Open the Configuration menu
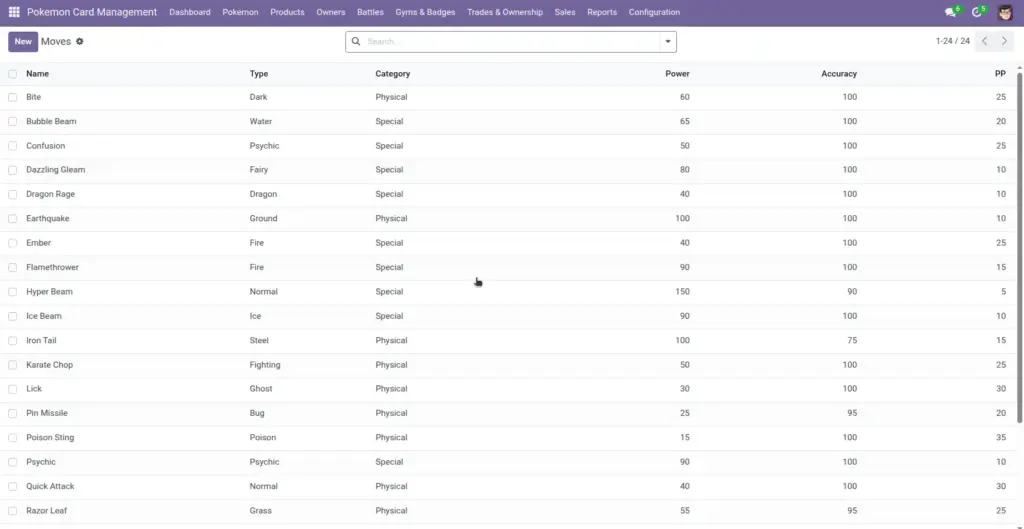The image size is (1024, 529). [x=654, y=12]
